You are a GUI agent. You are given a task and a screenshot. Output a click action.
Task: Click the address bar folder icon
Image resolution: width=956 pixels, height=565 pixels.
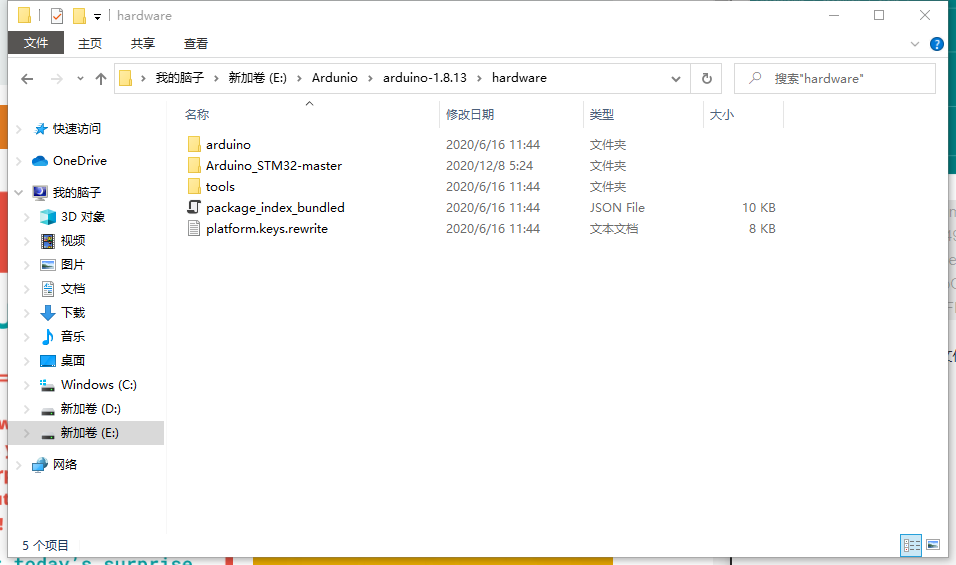(126, 78)
